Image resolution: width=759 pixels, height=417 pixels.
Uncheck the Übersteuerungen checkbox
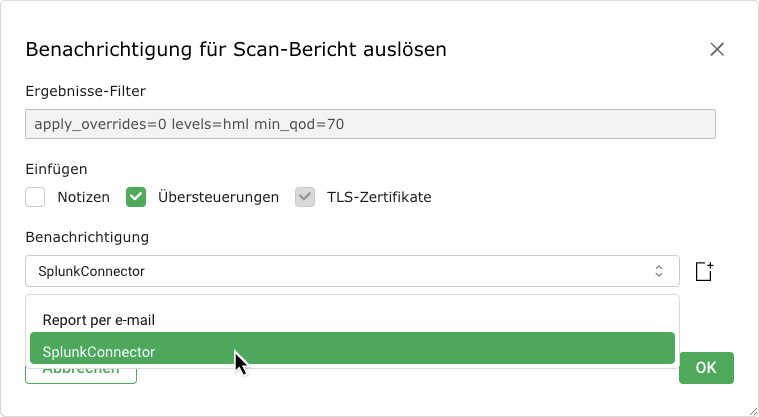click(x=136, y=197)
